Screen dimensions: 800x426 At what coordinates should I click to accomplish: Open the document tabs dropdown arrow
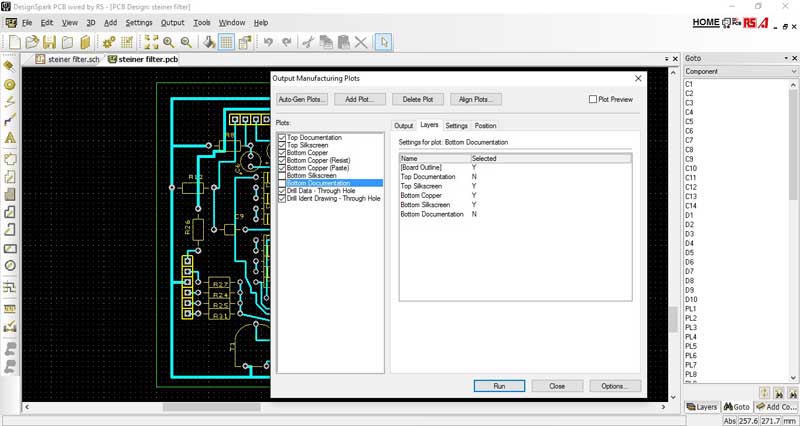pos(667,59)
